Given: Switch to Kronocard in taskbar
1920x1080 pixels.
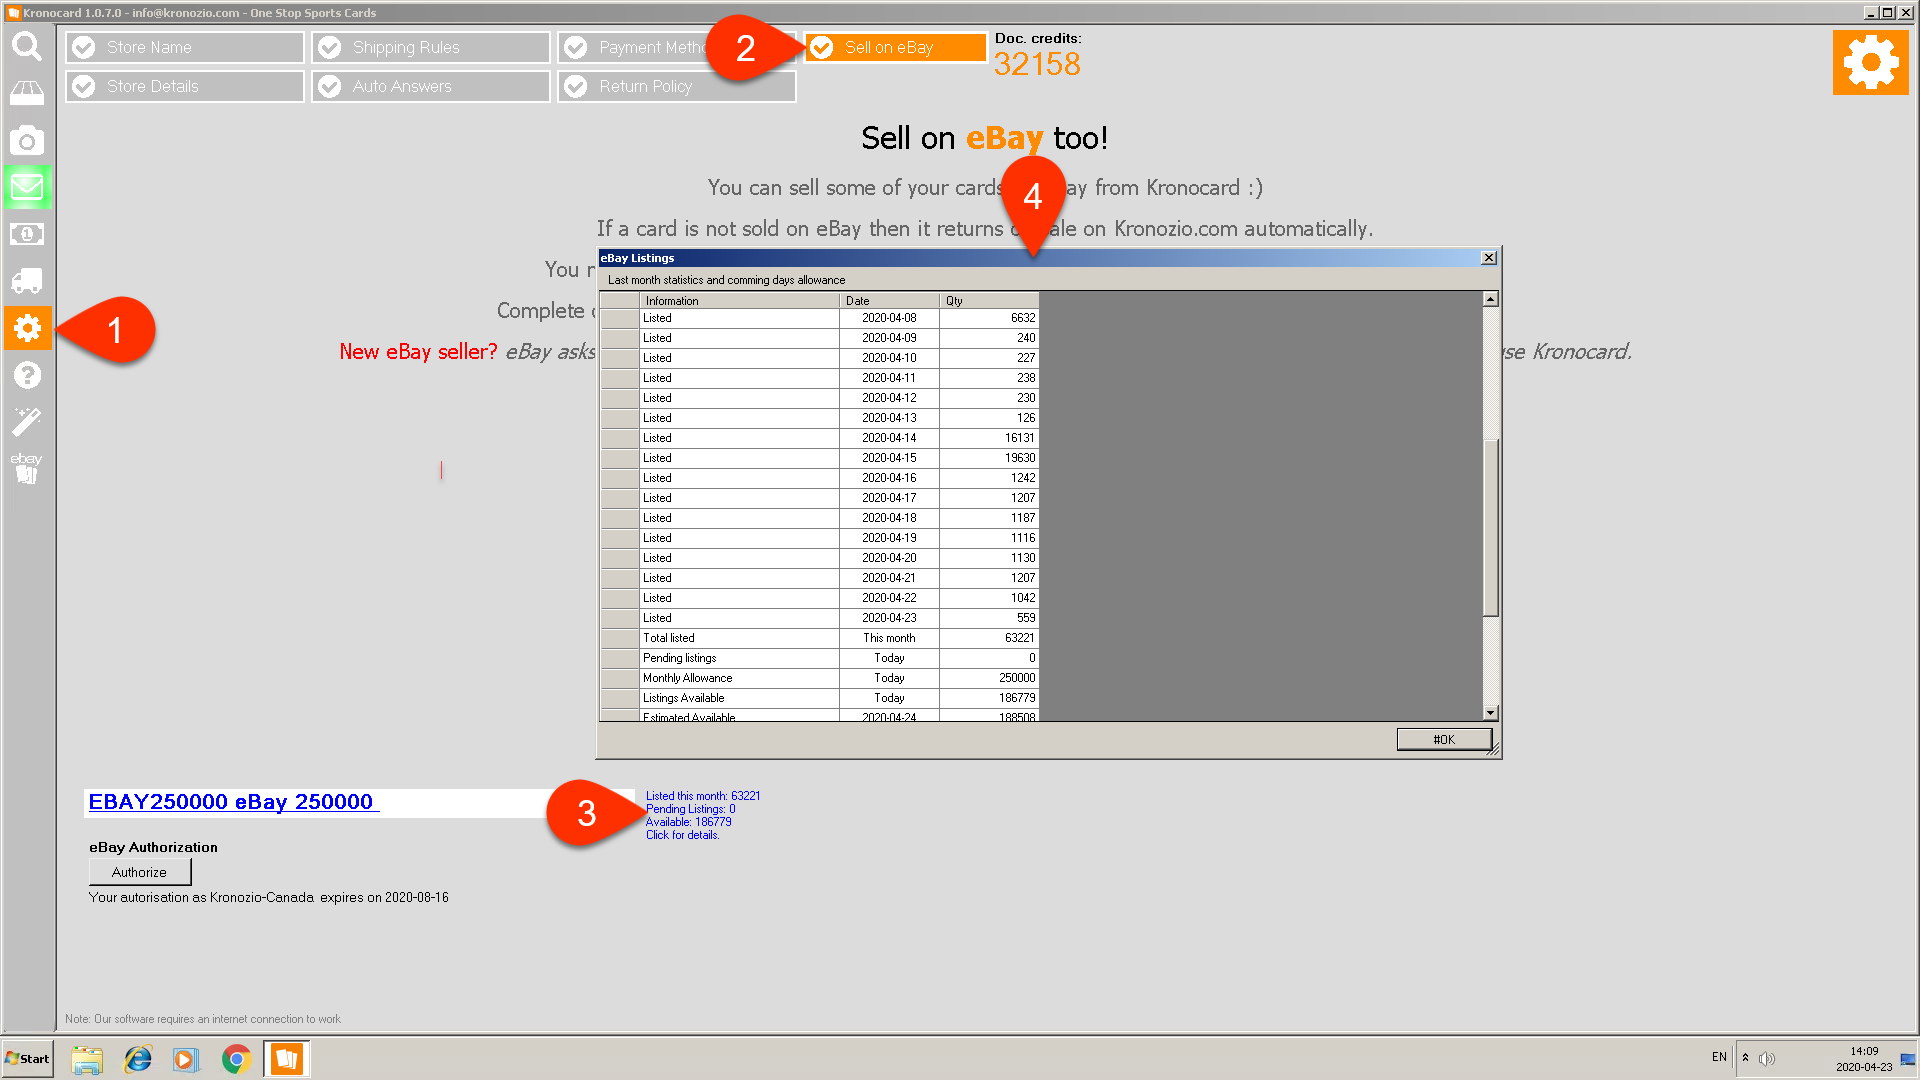Looking at the screenshot, I should (x=287, y=1059).
